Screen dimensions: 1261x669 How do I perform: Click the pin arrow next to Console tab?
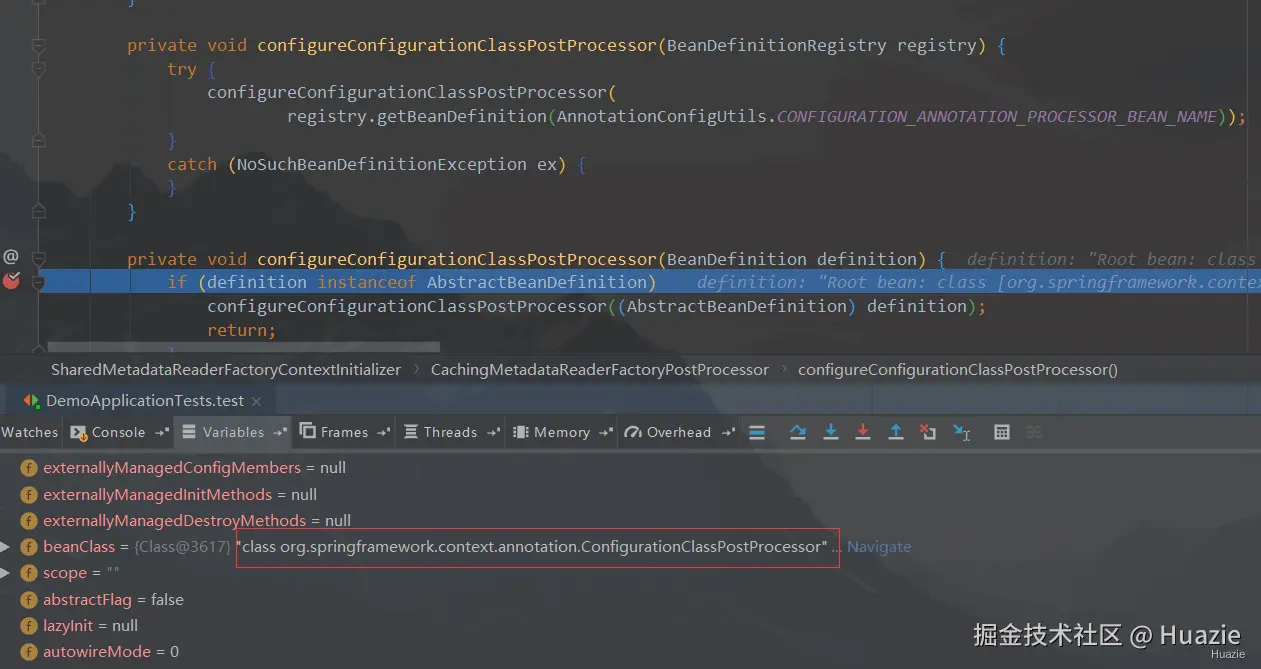click(x=162, y=433)
